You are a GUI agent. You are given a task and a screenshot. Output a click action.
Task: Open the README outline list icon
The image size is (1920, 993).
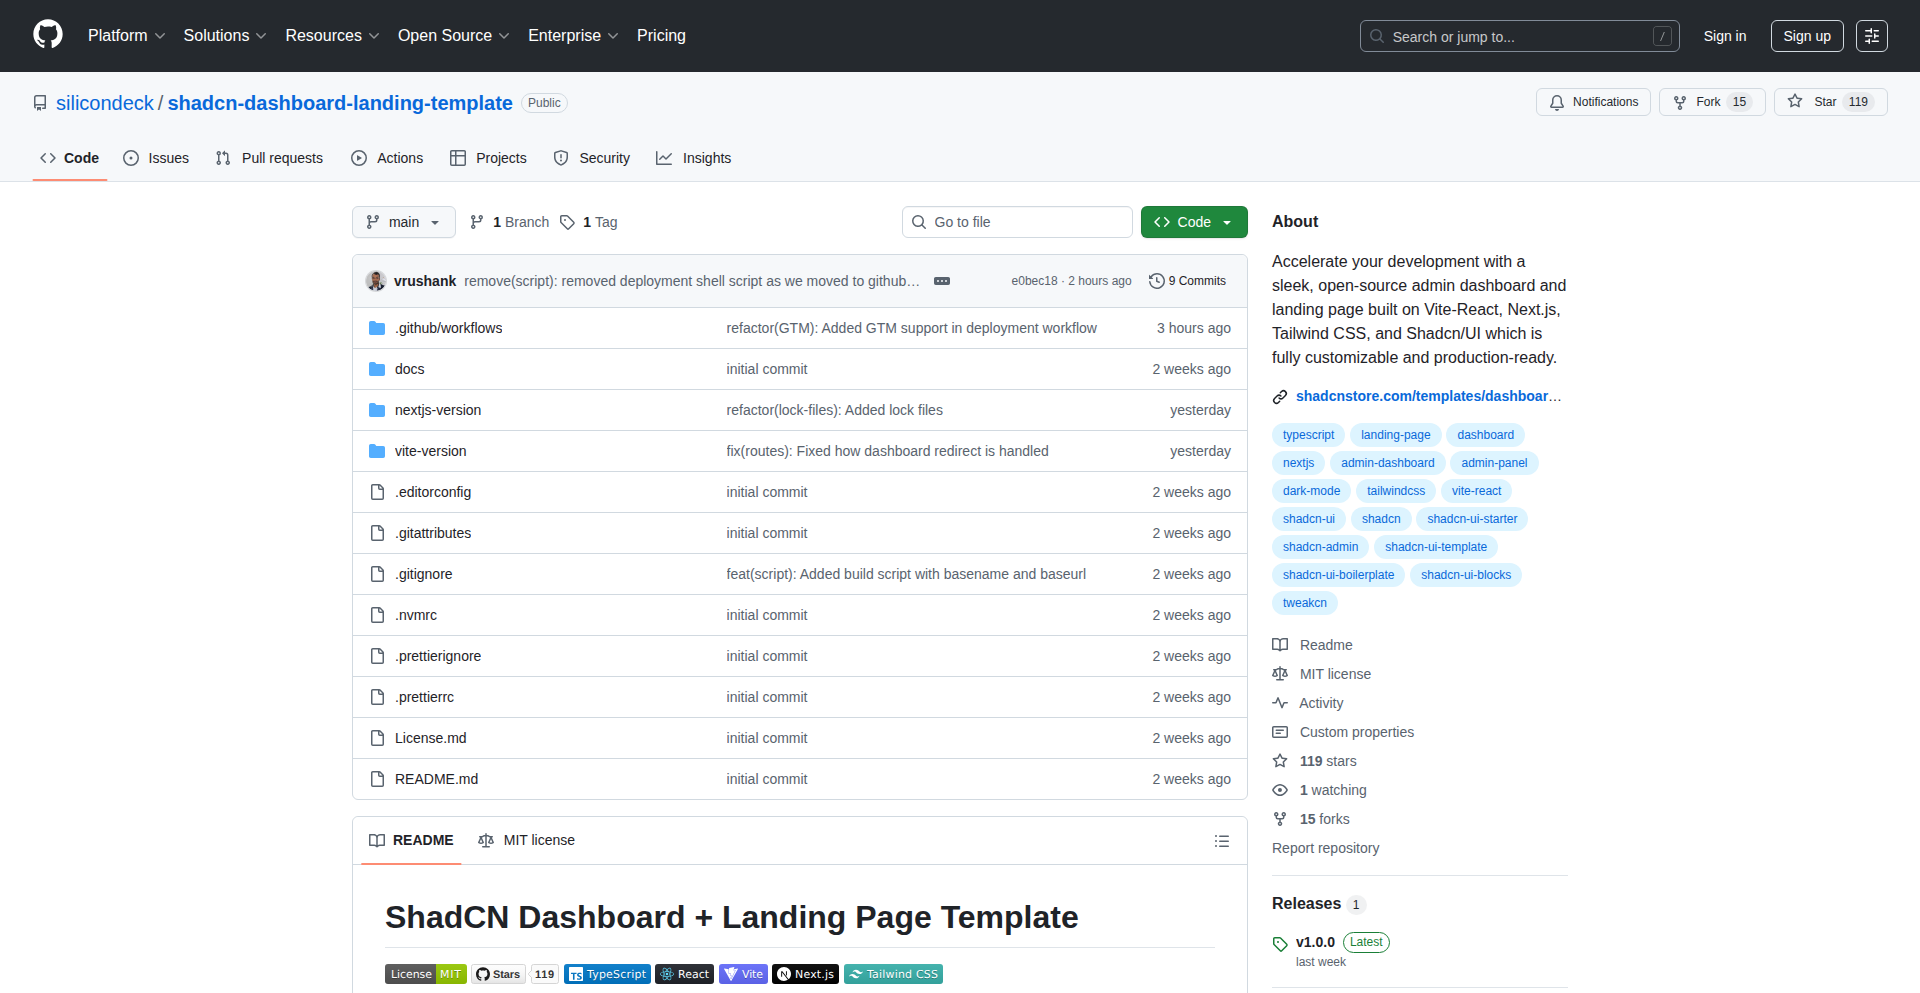pyautogui.click(x=1222, y=841)
